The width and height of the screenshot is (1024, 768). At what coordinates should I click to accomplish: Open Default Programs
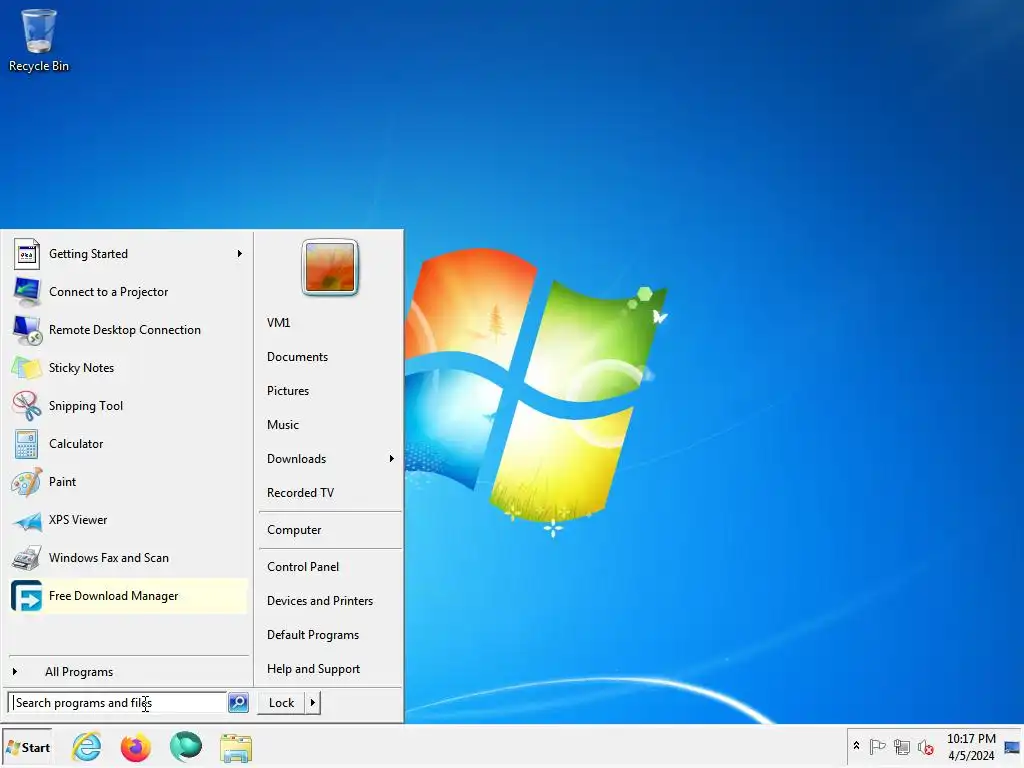point(313,635)
